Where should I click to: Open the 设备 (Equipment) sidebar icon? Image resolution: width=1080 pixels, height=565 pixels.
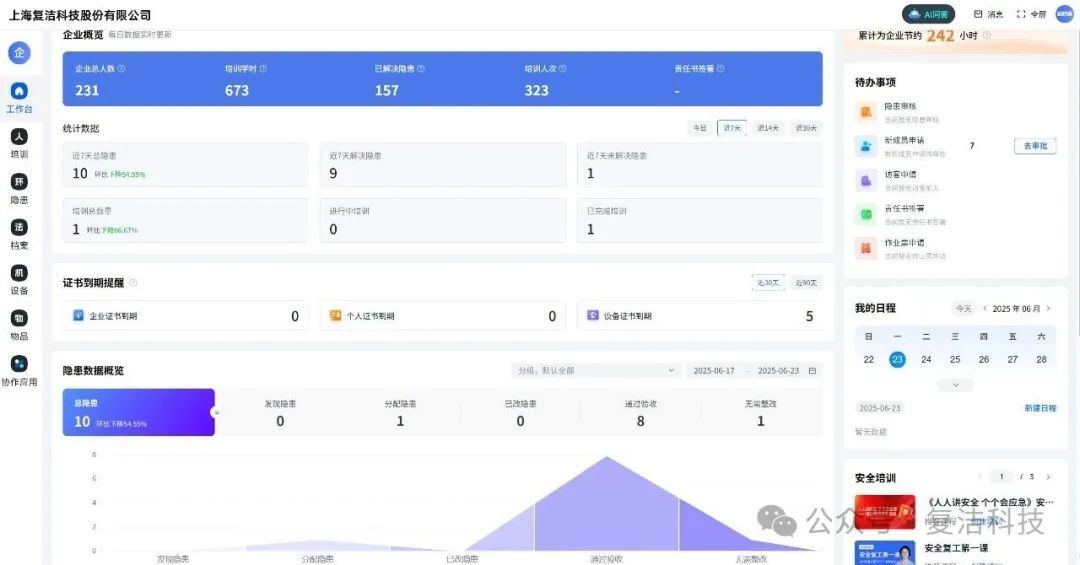pyautogui.click(x=19, y=273)
